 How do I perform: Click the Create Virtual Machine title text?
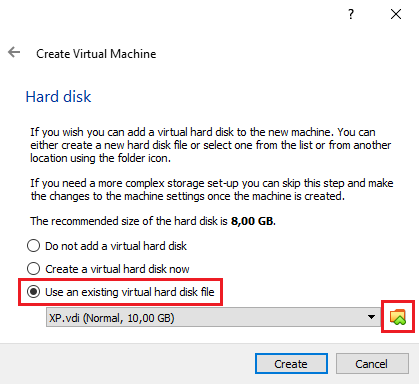pos(96,54)
